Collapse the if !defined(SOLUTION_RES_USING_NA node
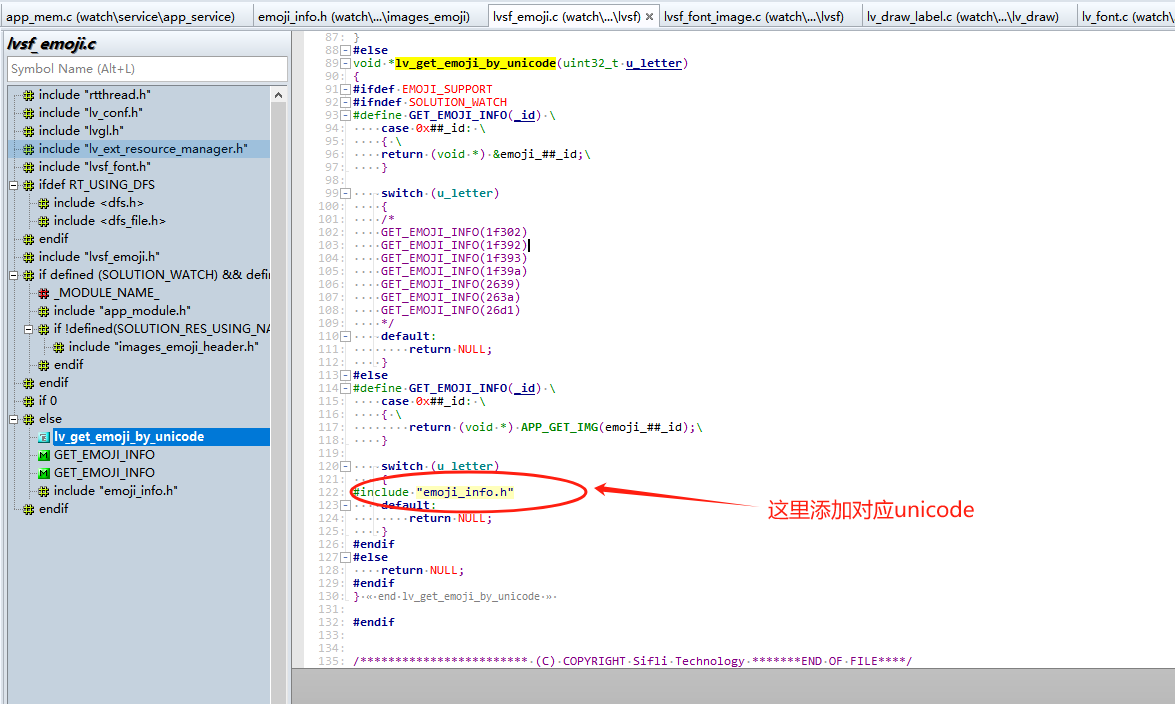 pyautogui.click(x=29, y=329)
